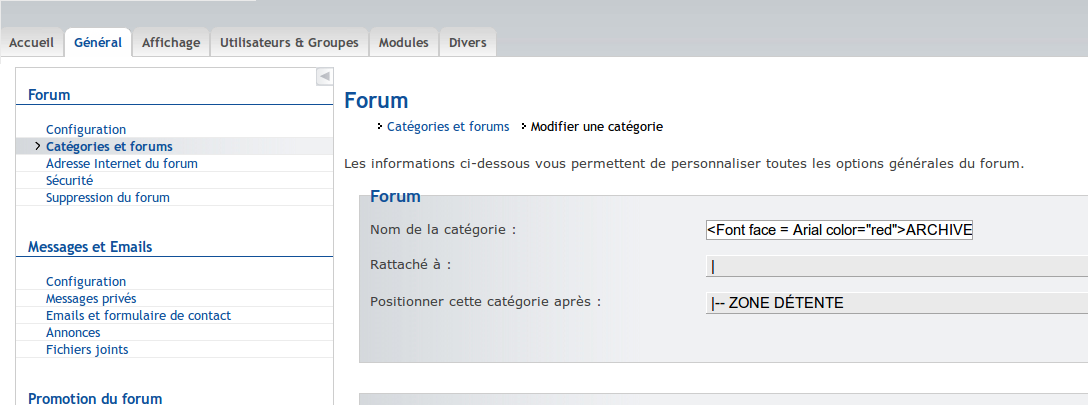The height and width of the screenshot is (405, 1088).
Task: Open Messages privés settings
Action: (x=91, y=299)
